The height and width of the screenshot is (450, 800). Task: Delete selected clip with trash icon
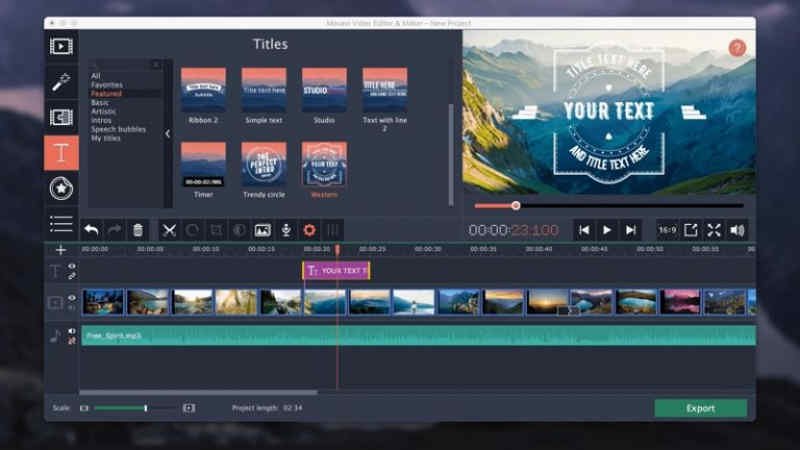pos(138,230)
